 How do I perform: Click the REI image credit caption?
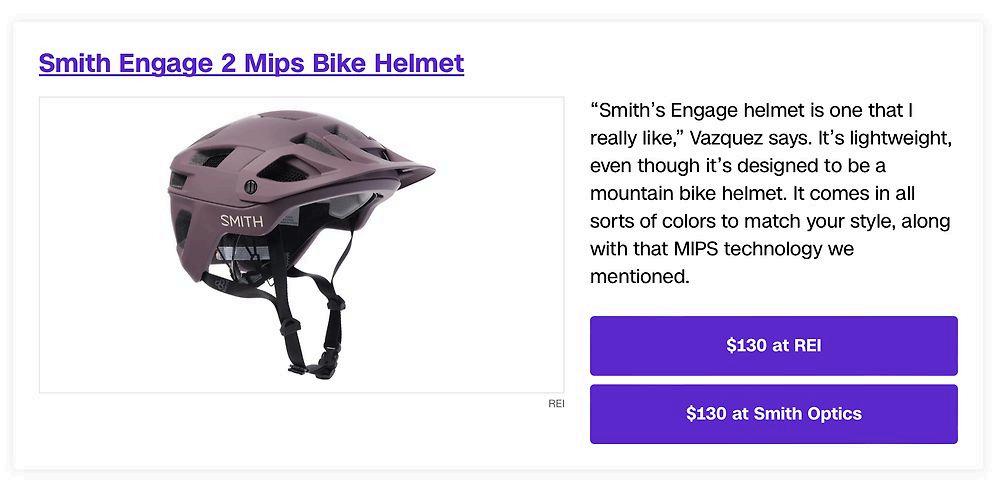click(x=556, y=404)
